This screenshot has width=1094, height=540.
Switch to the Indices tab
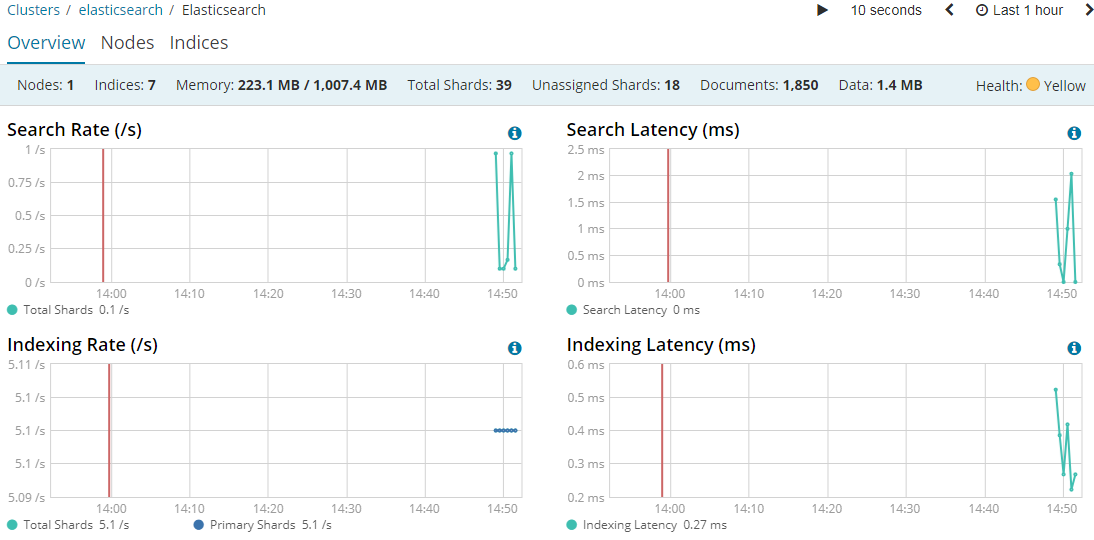(198, 43)
